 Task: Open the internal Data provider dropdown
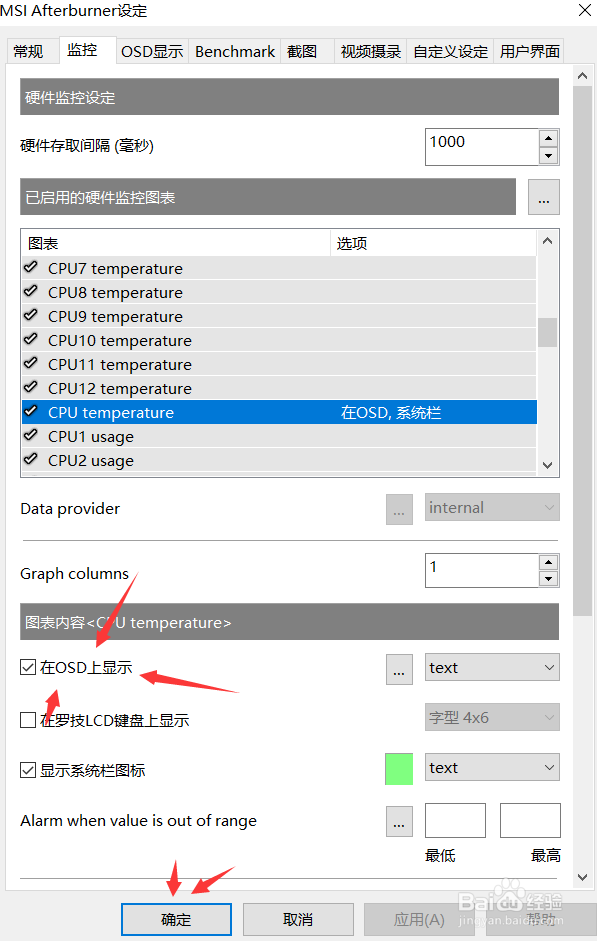point(492,508)
